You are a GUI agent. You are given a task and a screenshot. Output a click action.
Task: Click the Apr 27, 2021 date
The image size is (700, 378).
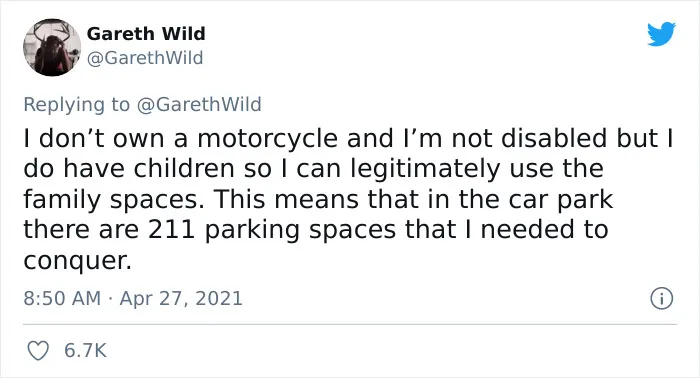click(x=181, y=299)
